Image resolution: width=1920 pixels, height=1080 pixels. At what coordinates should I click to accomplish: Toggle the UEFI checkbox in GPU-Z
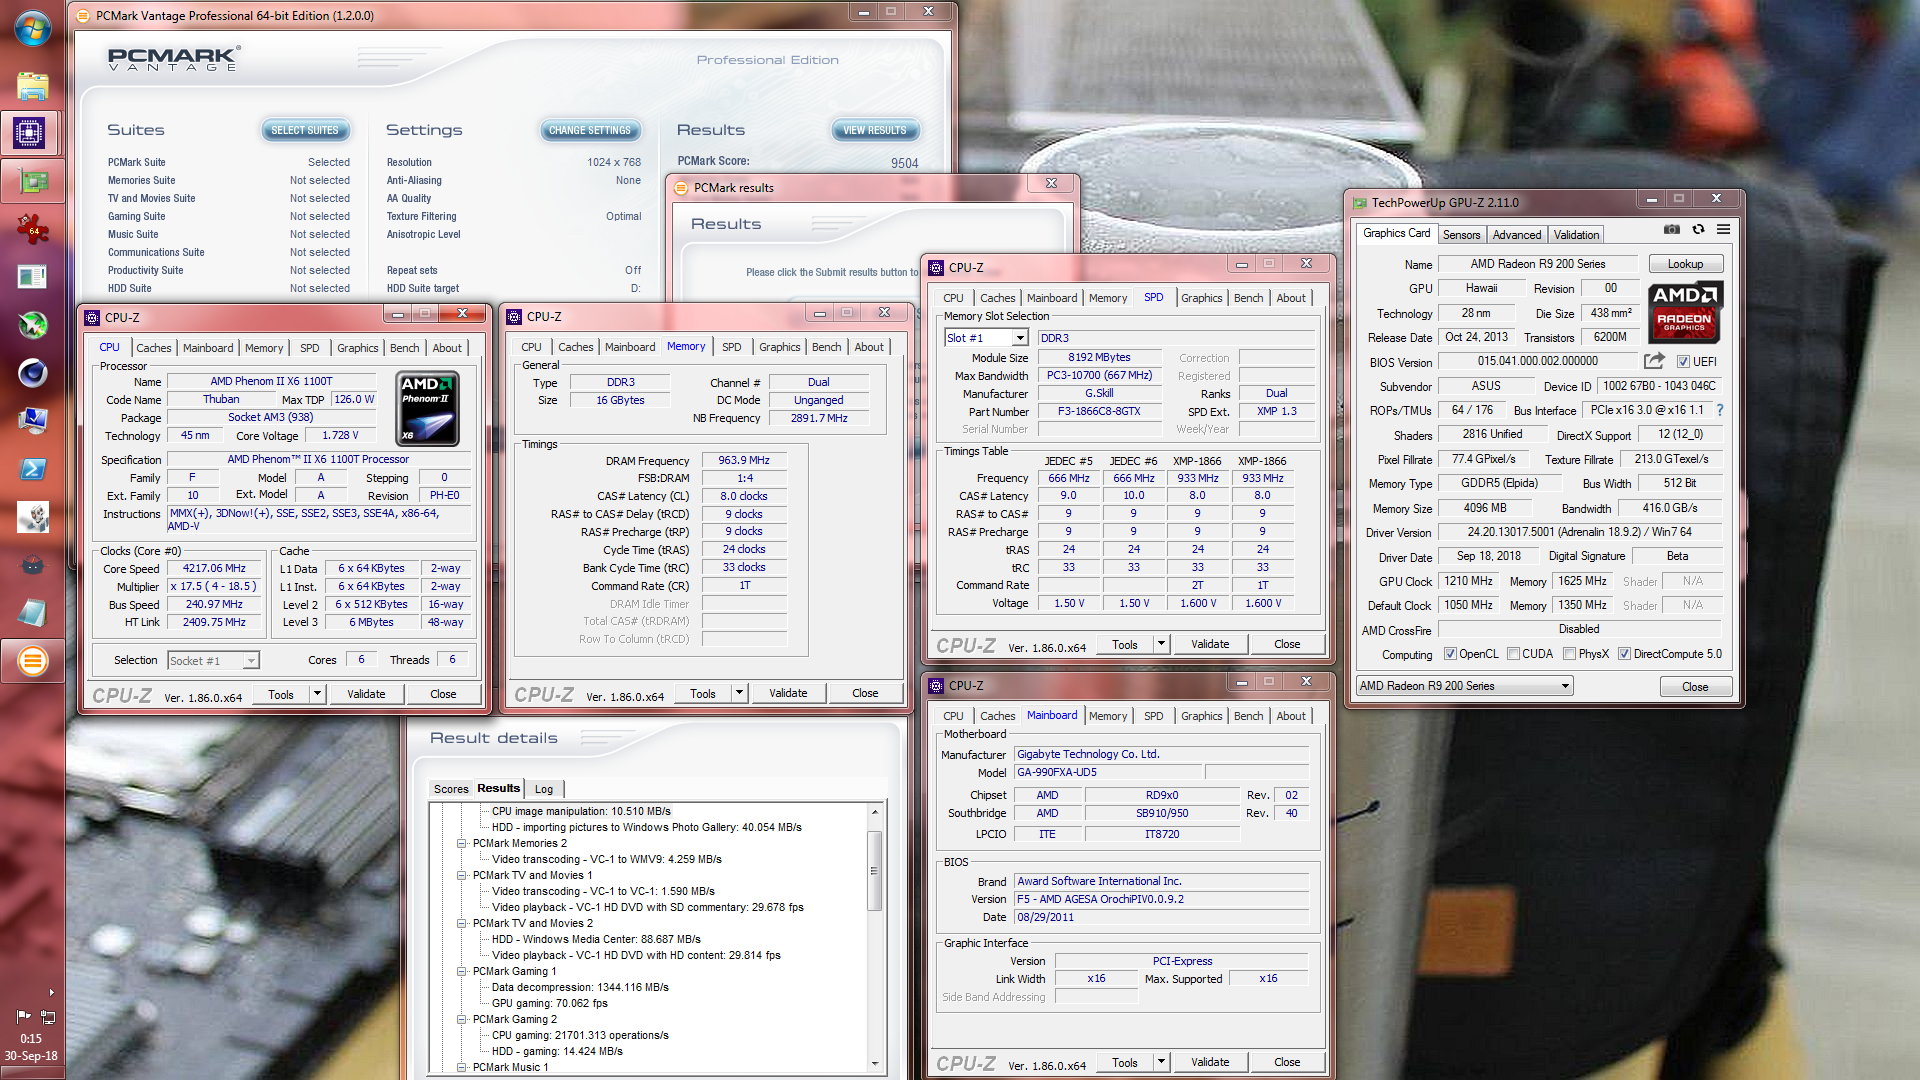click(1683, 362)
